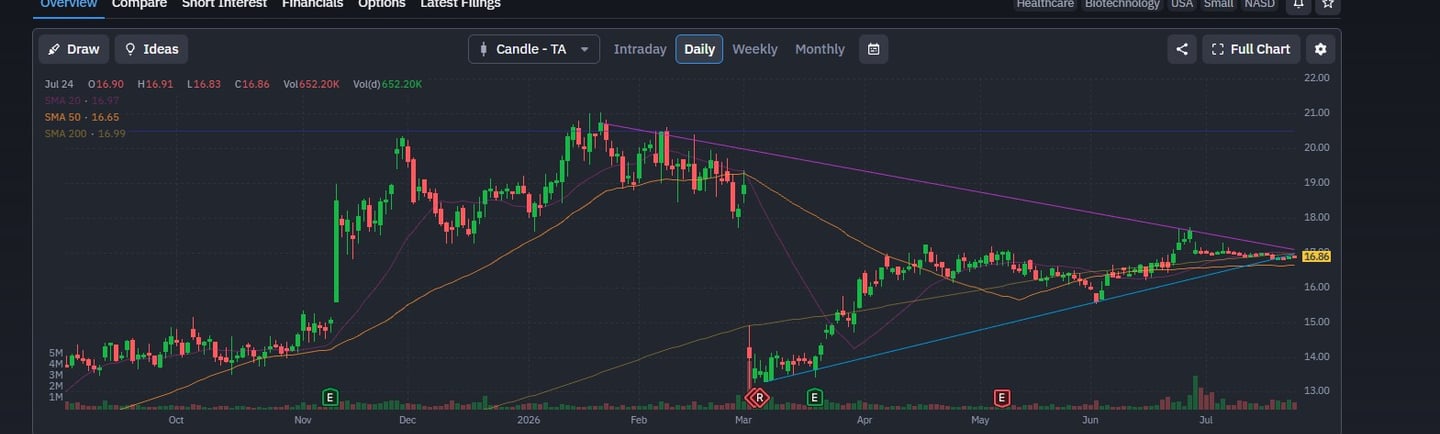
Task: Click the SMA 20 legend label
Action: [x=82, y=101]
